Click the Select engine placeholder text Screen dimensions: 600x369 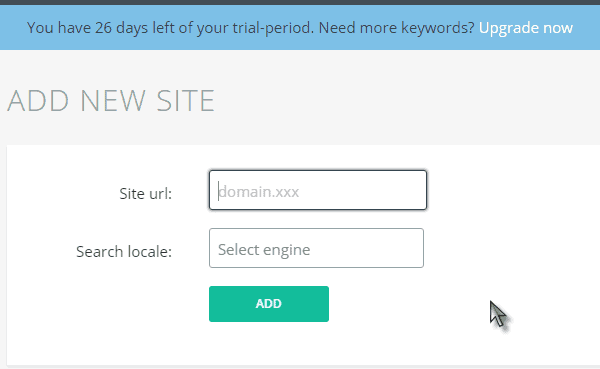pyautogui.click(x=264, y=250)
